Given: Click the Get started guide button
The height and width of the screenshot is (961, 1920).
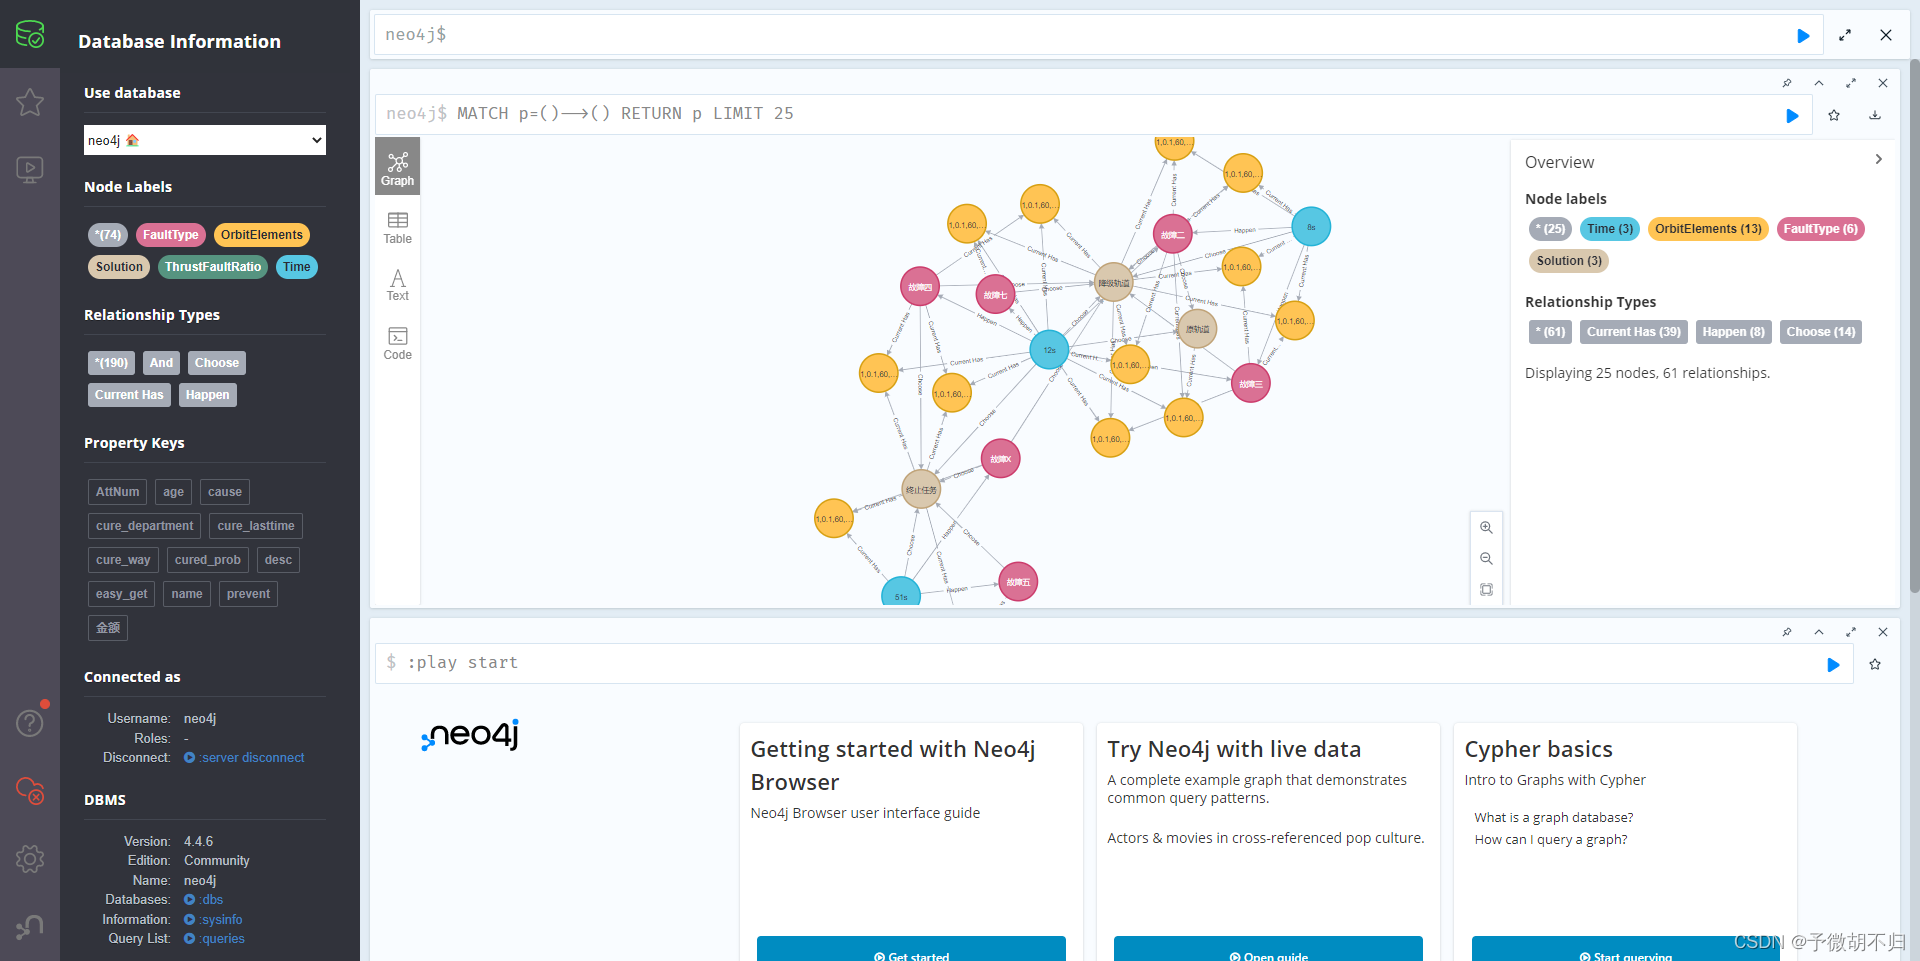Looking at the screenshot, I should 911,950.
